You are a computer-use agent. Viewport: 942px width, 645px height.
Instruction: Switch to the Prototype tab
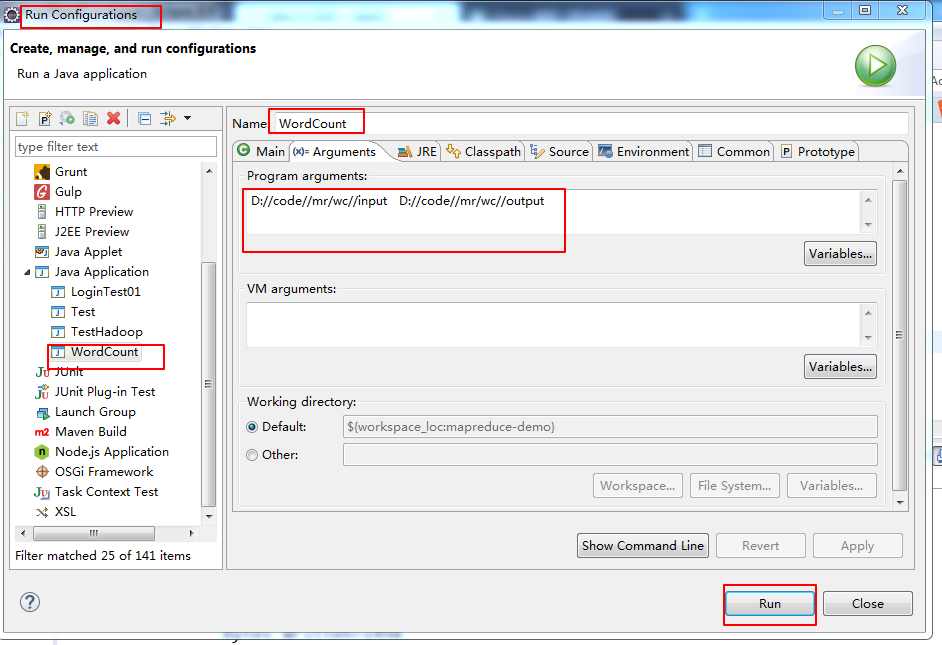[x=818, y=151]
